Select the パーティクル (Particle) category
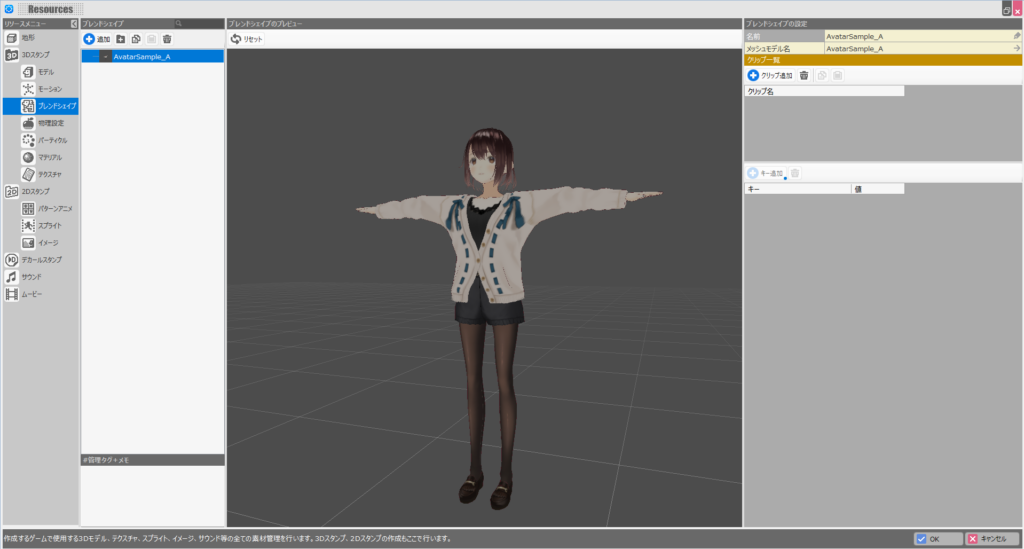The width and height of the screenshot is (1024, 549). tap(50, 140)
